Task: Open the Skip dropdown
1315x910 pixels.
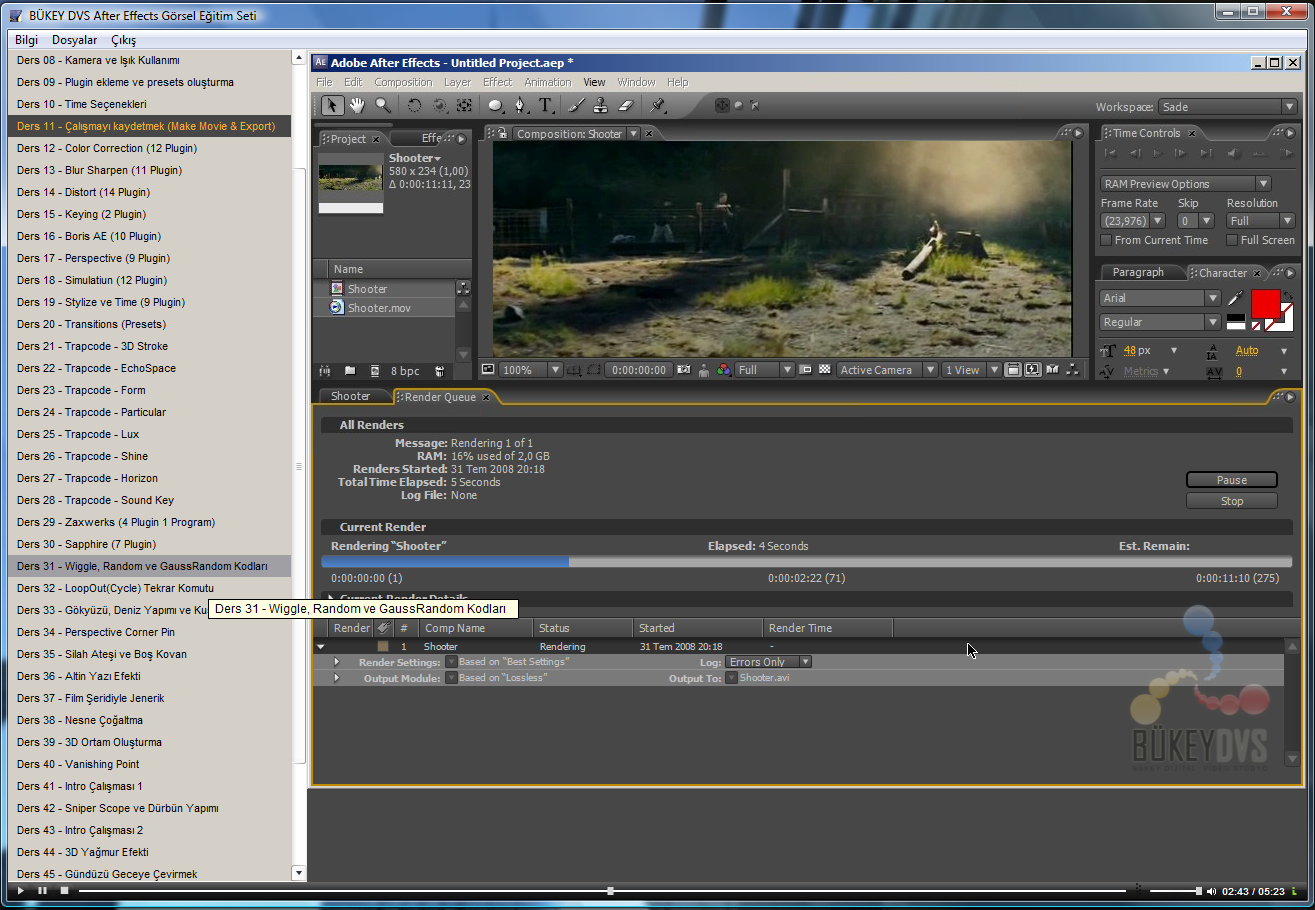Action: (x=1196, y=221)
